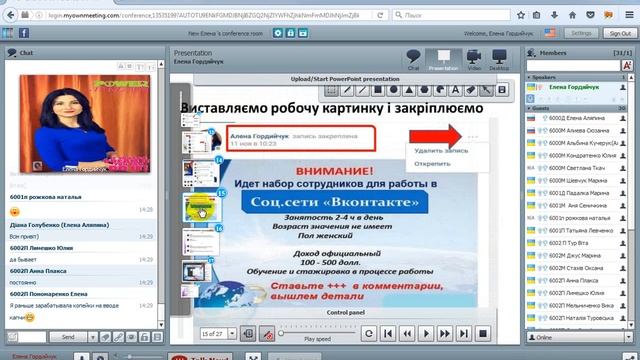This screenshot has height=360, width=640.
Task: Go to browser home icon
Action: (572, 15)
